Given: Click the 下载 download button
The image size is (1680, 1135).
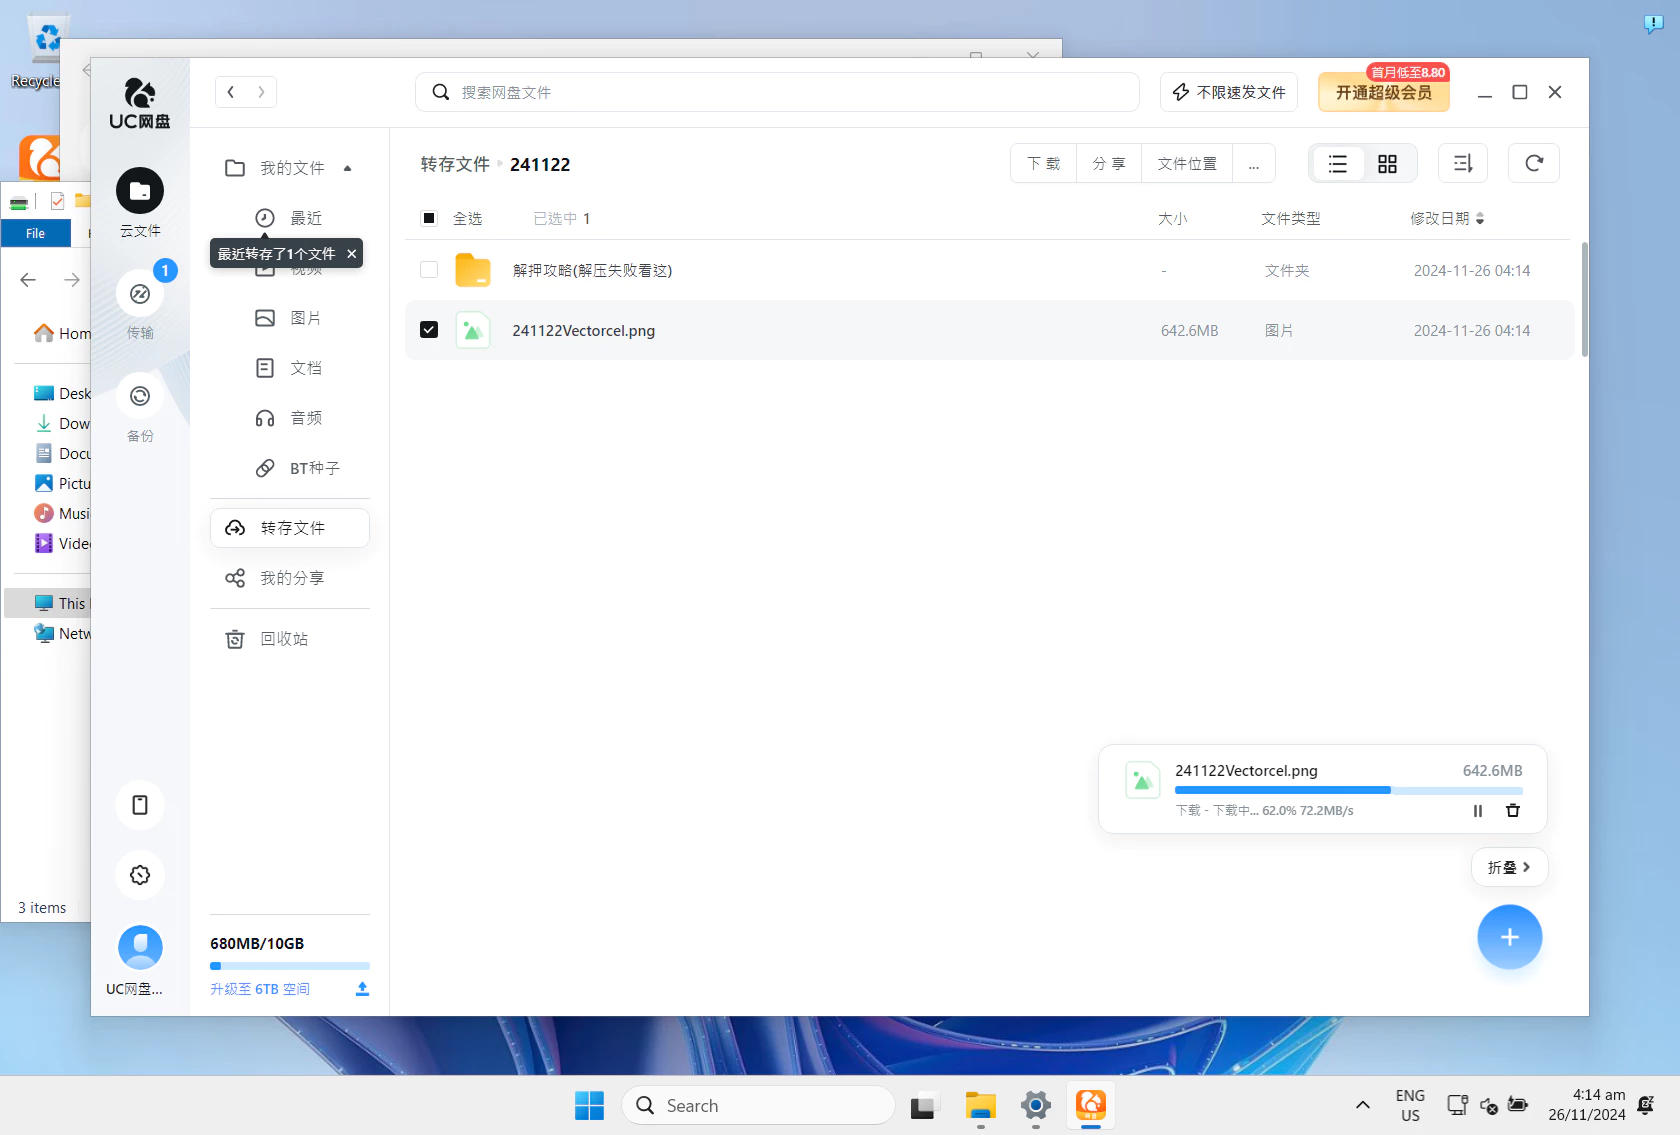Looking at the screenshot, I should click(1044, 164).
